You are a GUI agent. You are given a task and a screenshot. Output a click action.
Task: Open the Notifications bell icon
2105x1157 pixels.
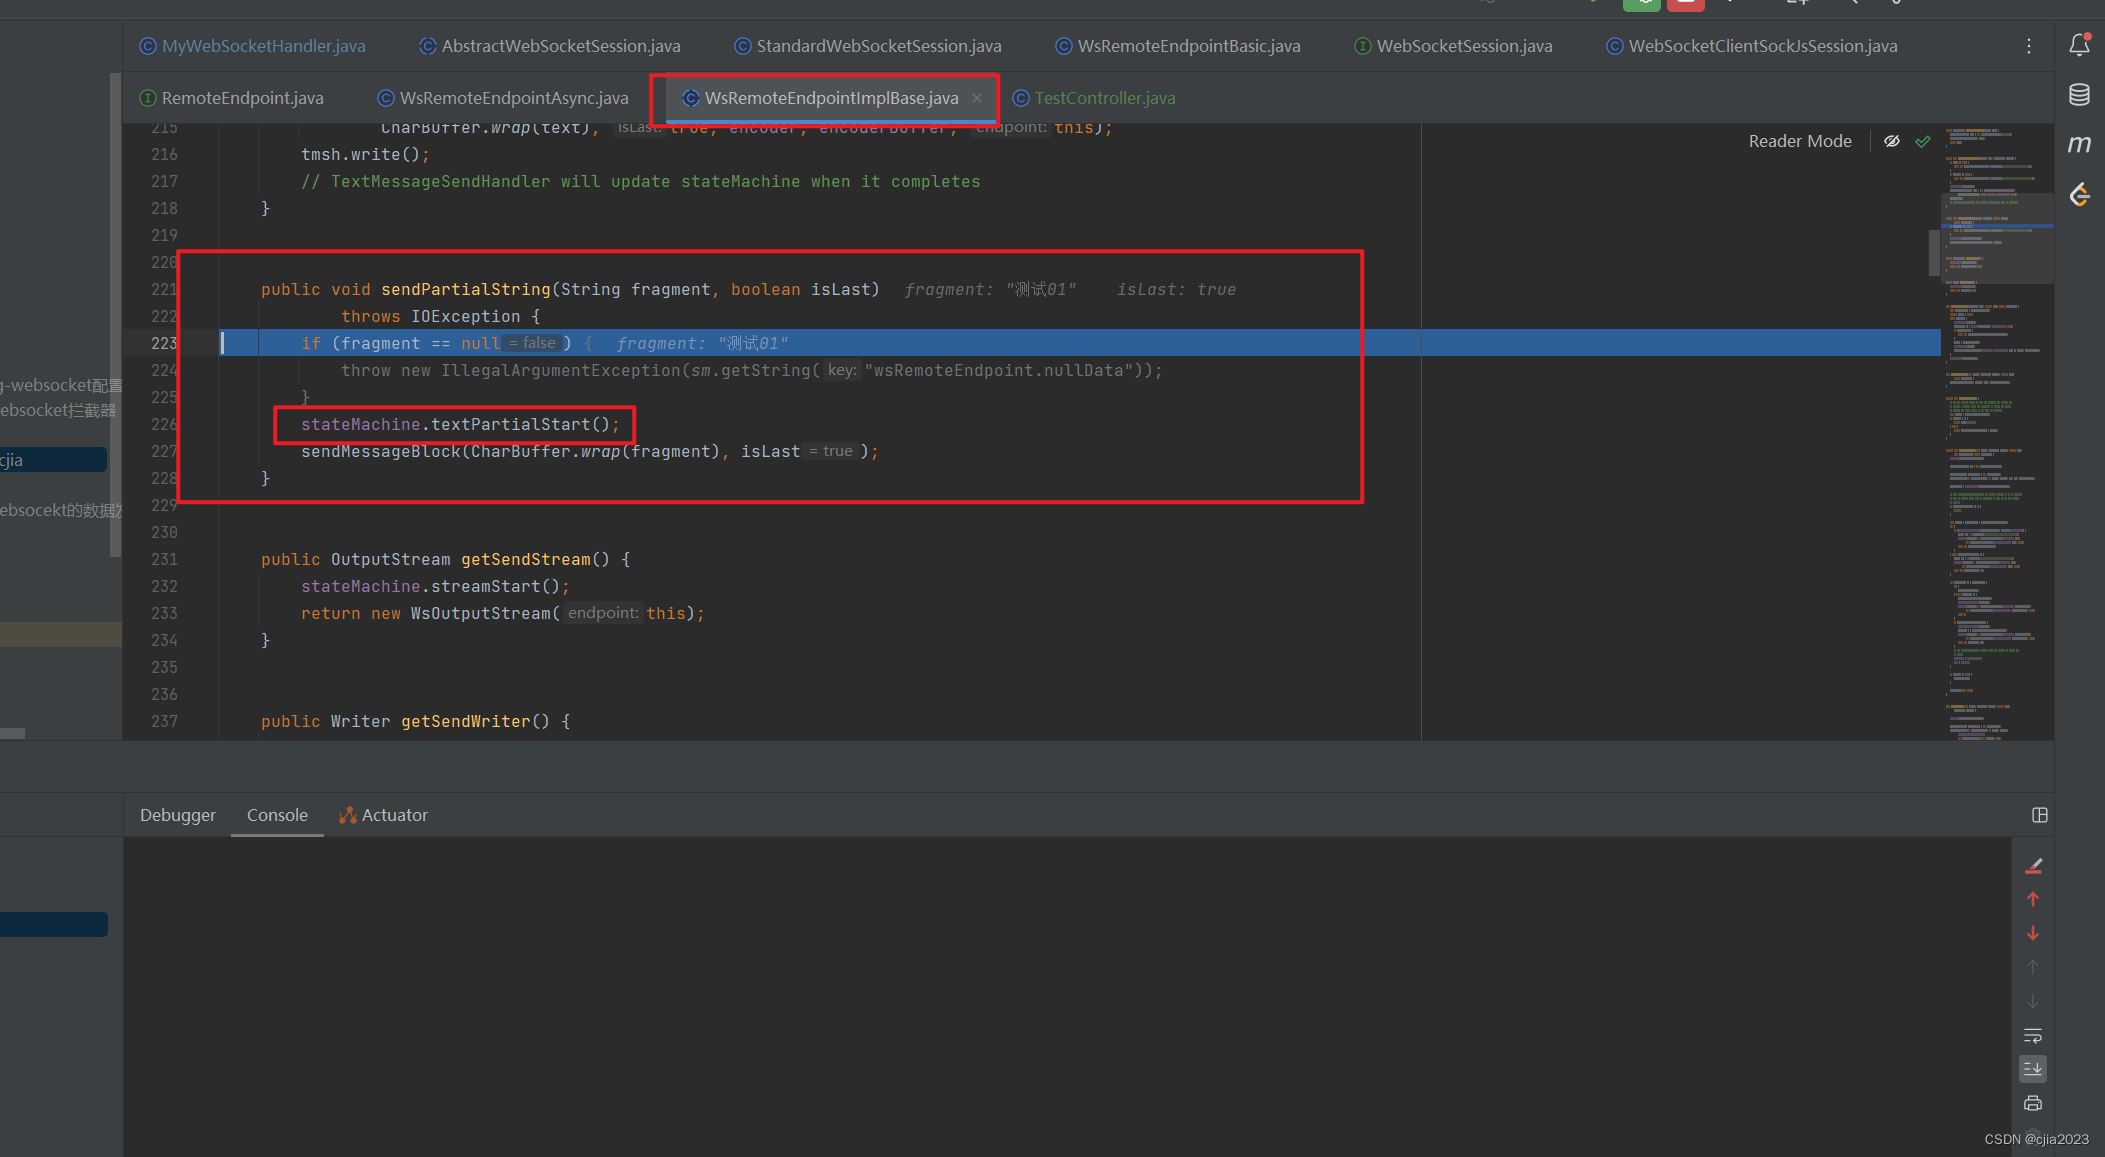[2079, 45]
